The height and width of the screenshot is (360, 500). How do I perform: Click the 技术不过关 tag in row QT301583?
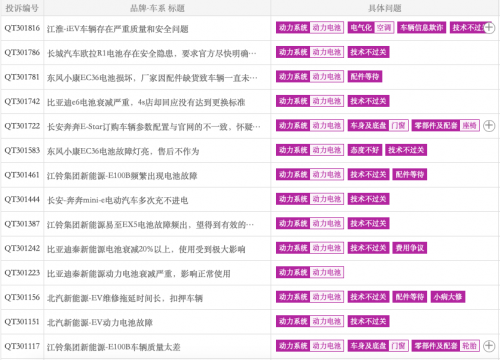pos(406,150)
